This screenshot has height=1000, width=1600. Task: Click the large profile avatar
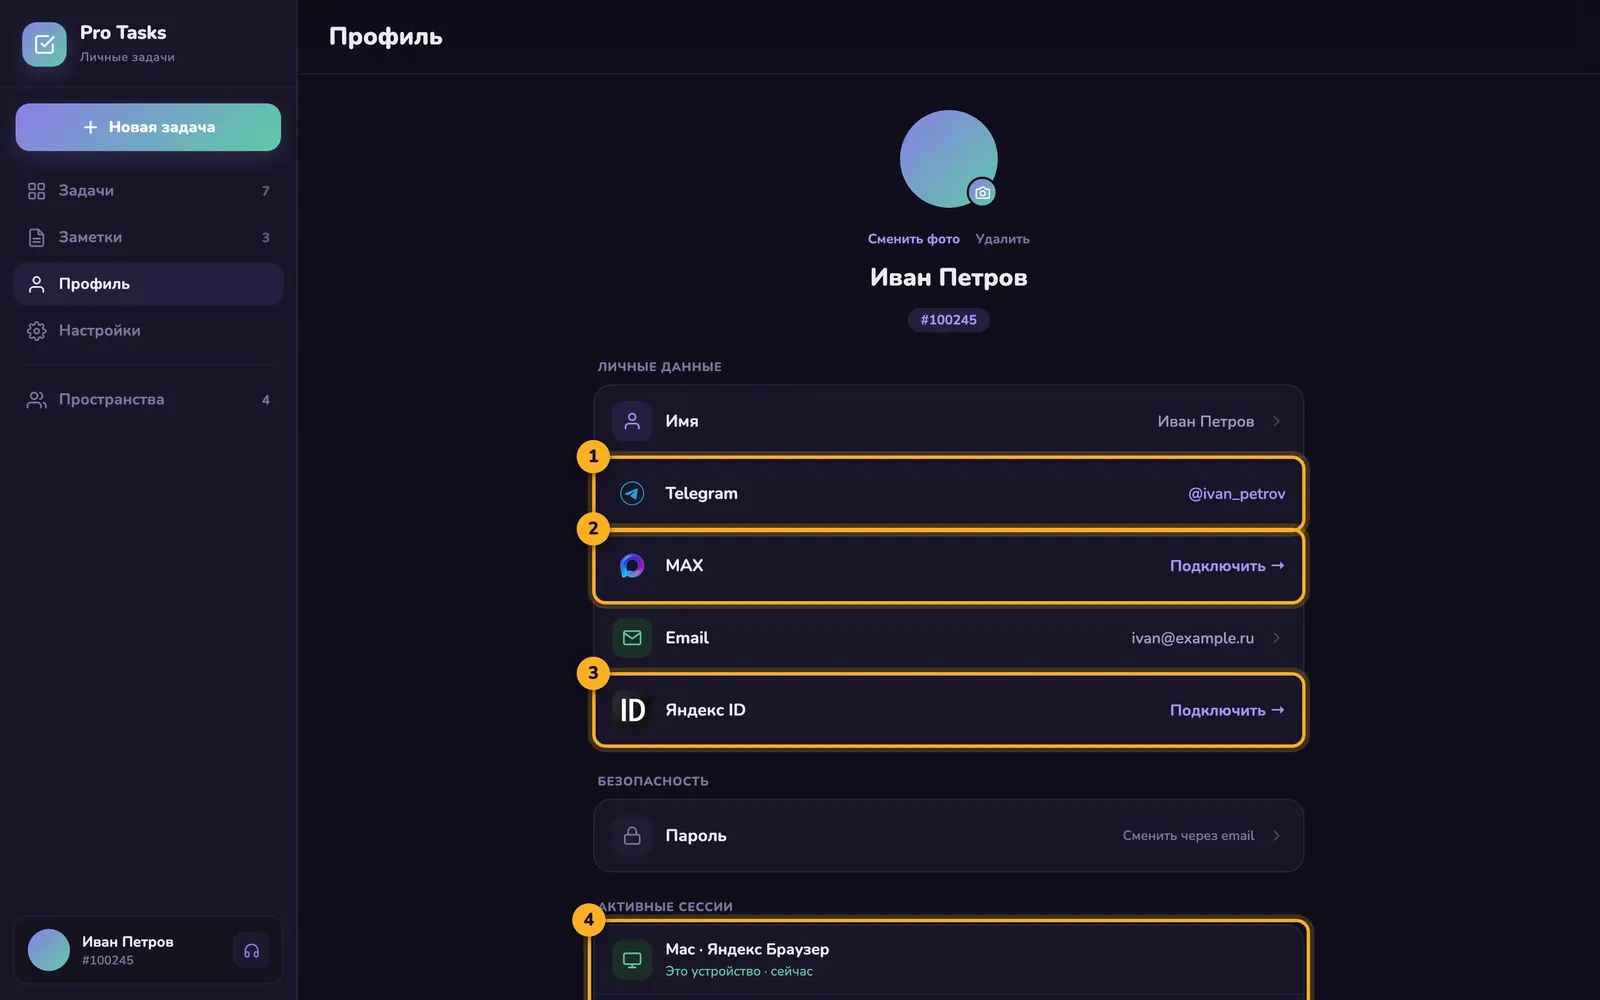pos(948,159)
